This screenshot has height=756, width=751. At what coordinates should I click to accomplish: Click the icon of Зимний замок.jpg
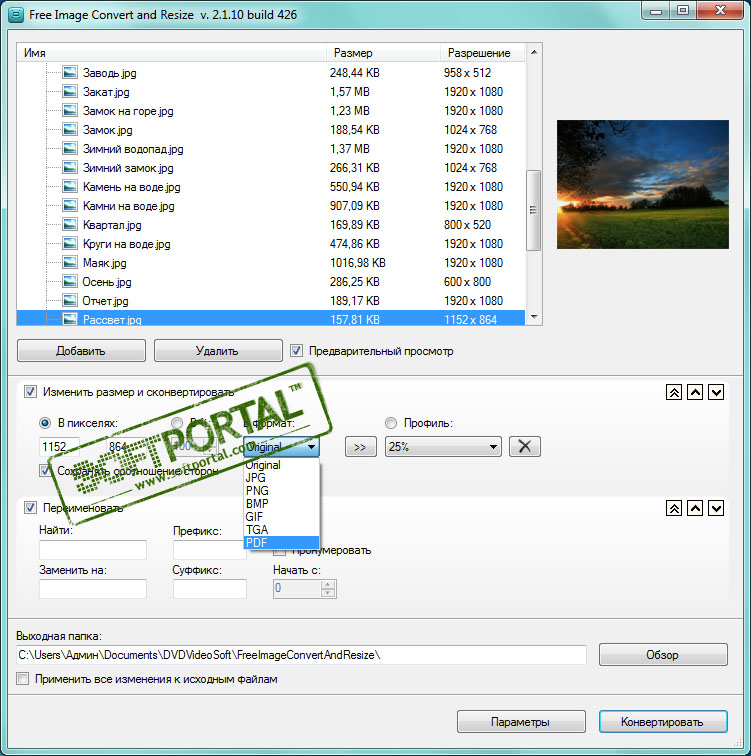70,168
